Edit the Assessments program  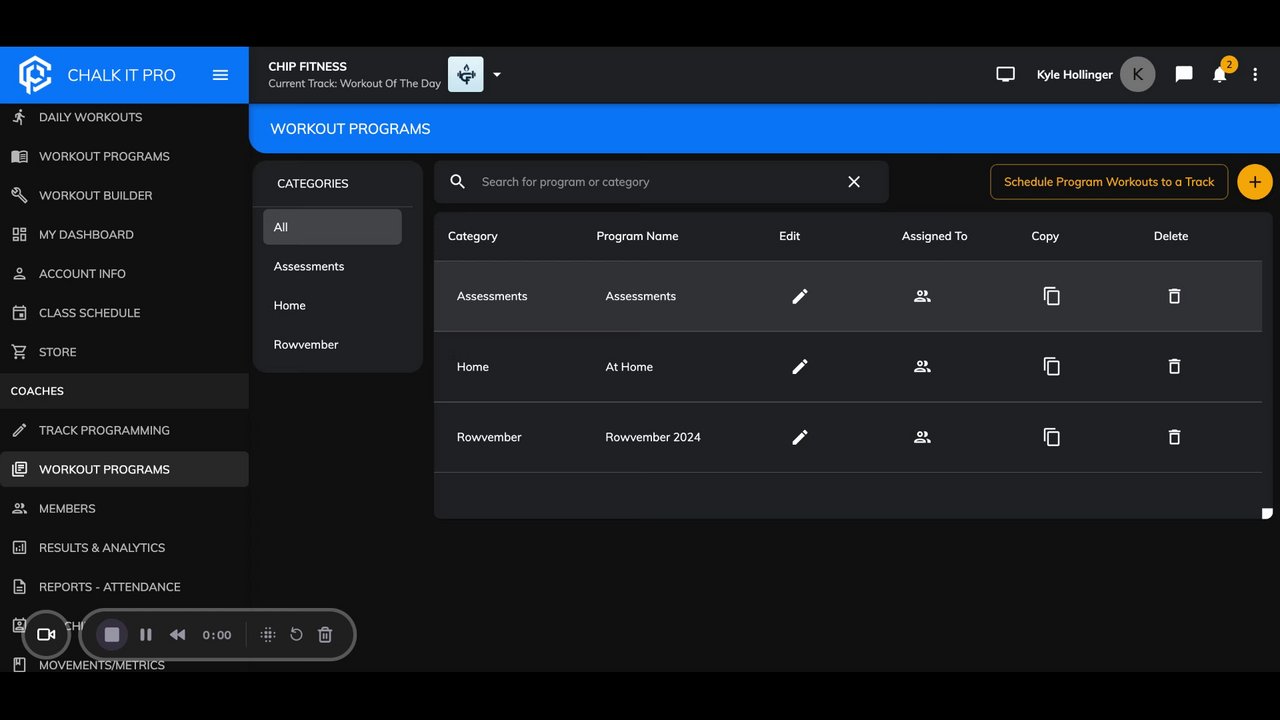[800, 296]
